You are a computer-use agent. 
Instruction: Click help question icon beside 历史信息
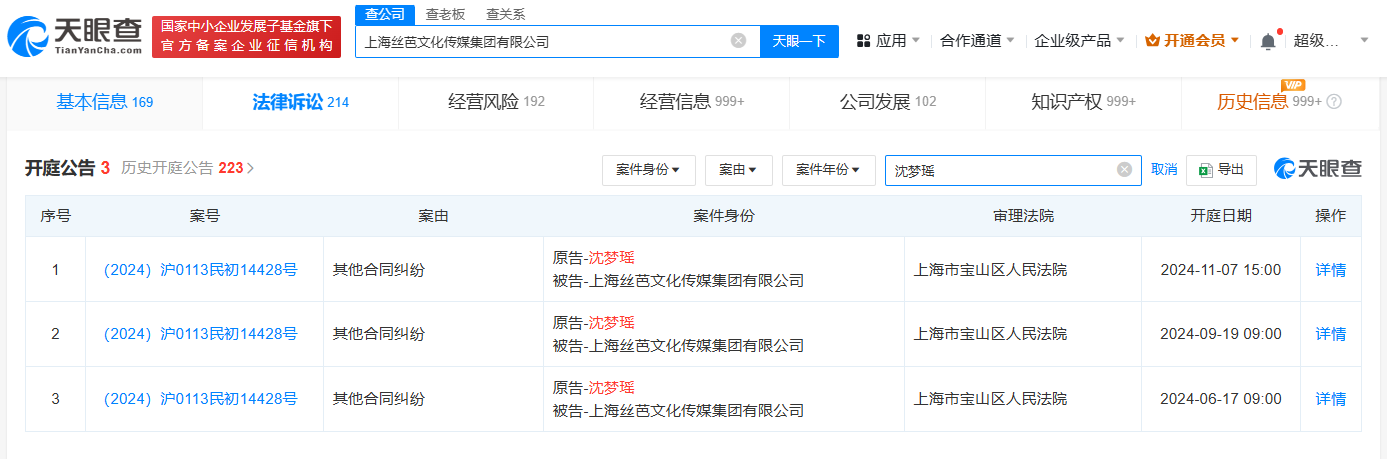[1334, 102]
